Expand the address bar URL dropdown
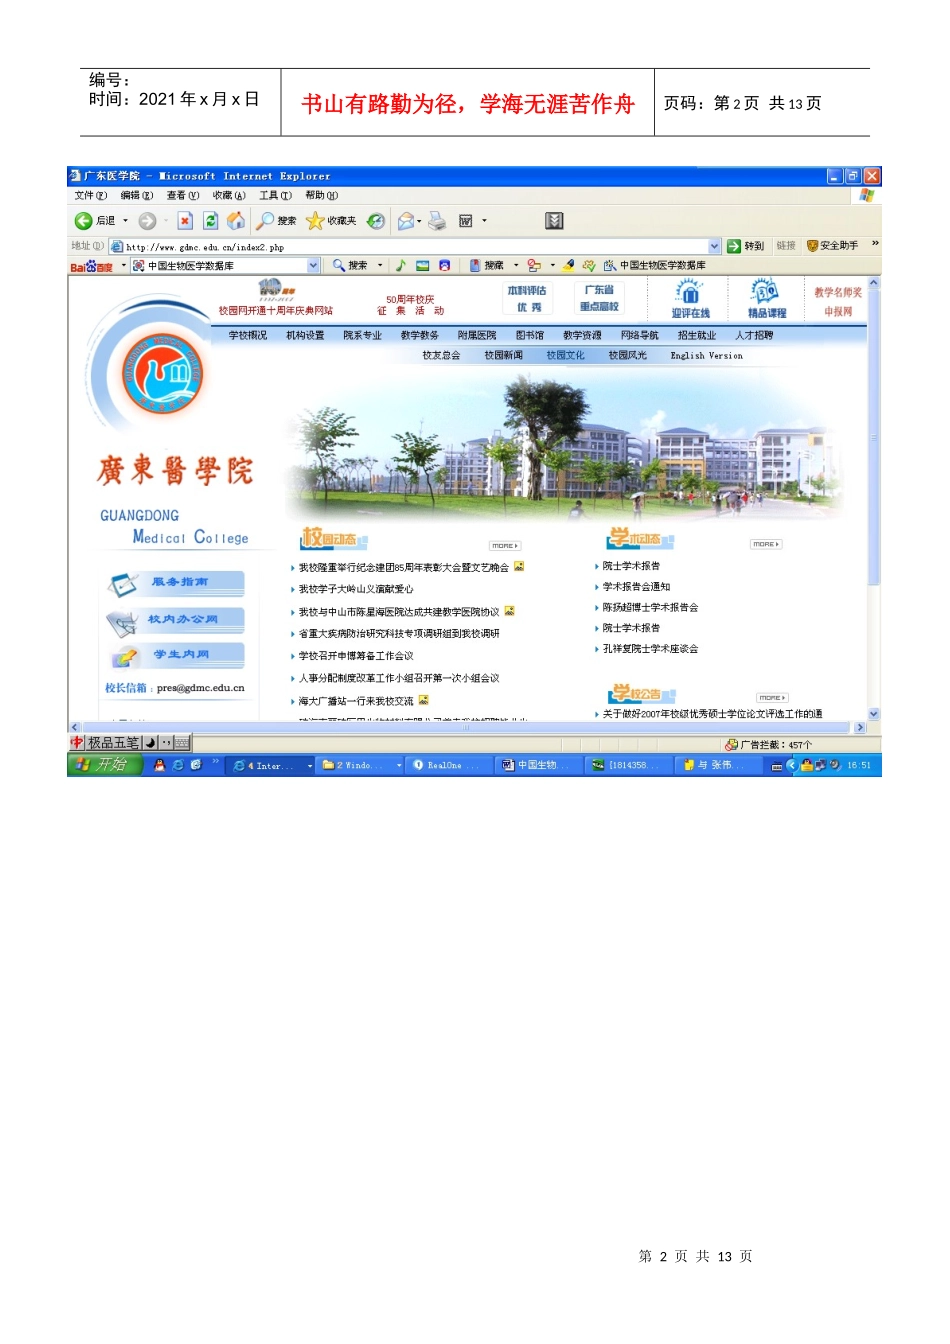The width and height of the screenshot is (950, 1344). (715, 246)
